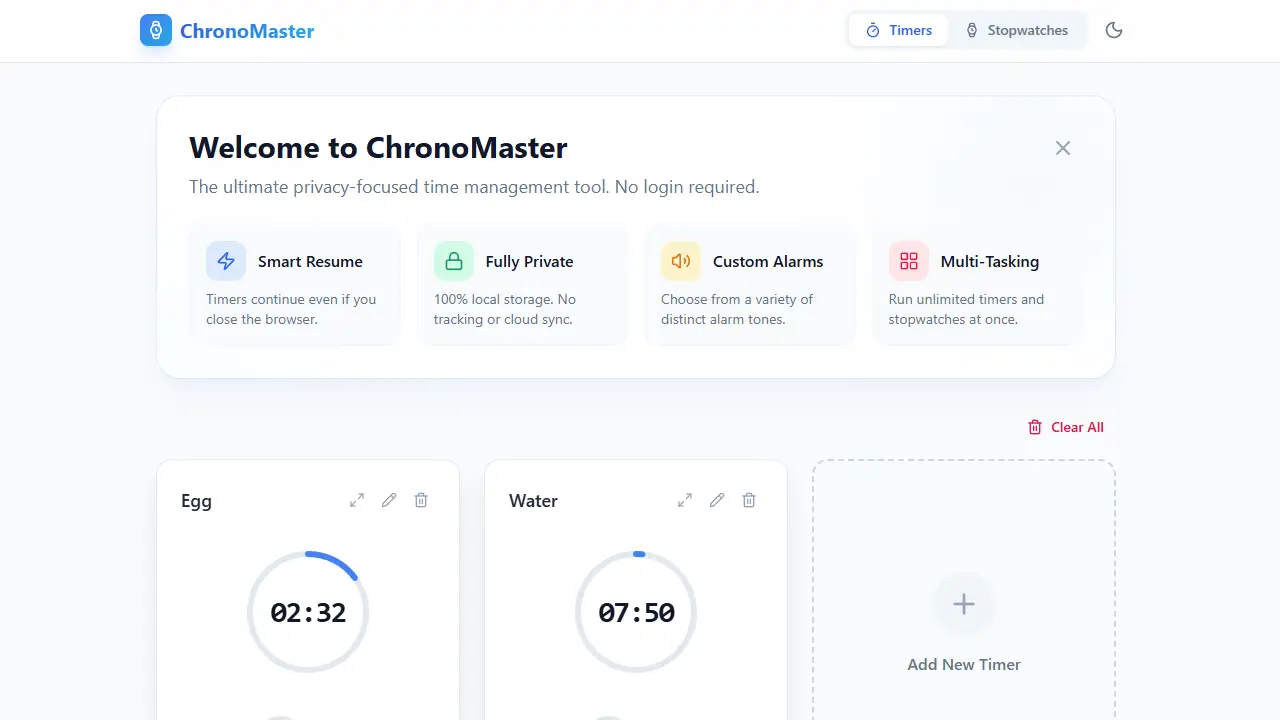Dismiss the Welcome to ChronoMaster banner
Screen dimensions: 1280x720
point(1063,148)
